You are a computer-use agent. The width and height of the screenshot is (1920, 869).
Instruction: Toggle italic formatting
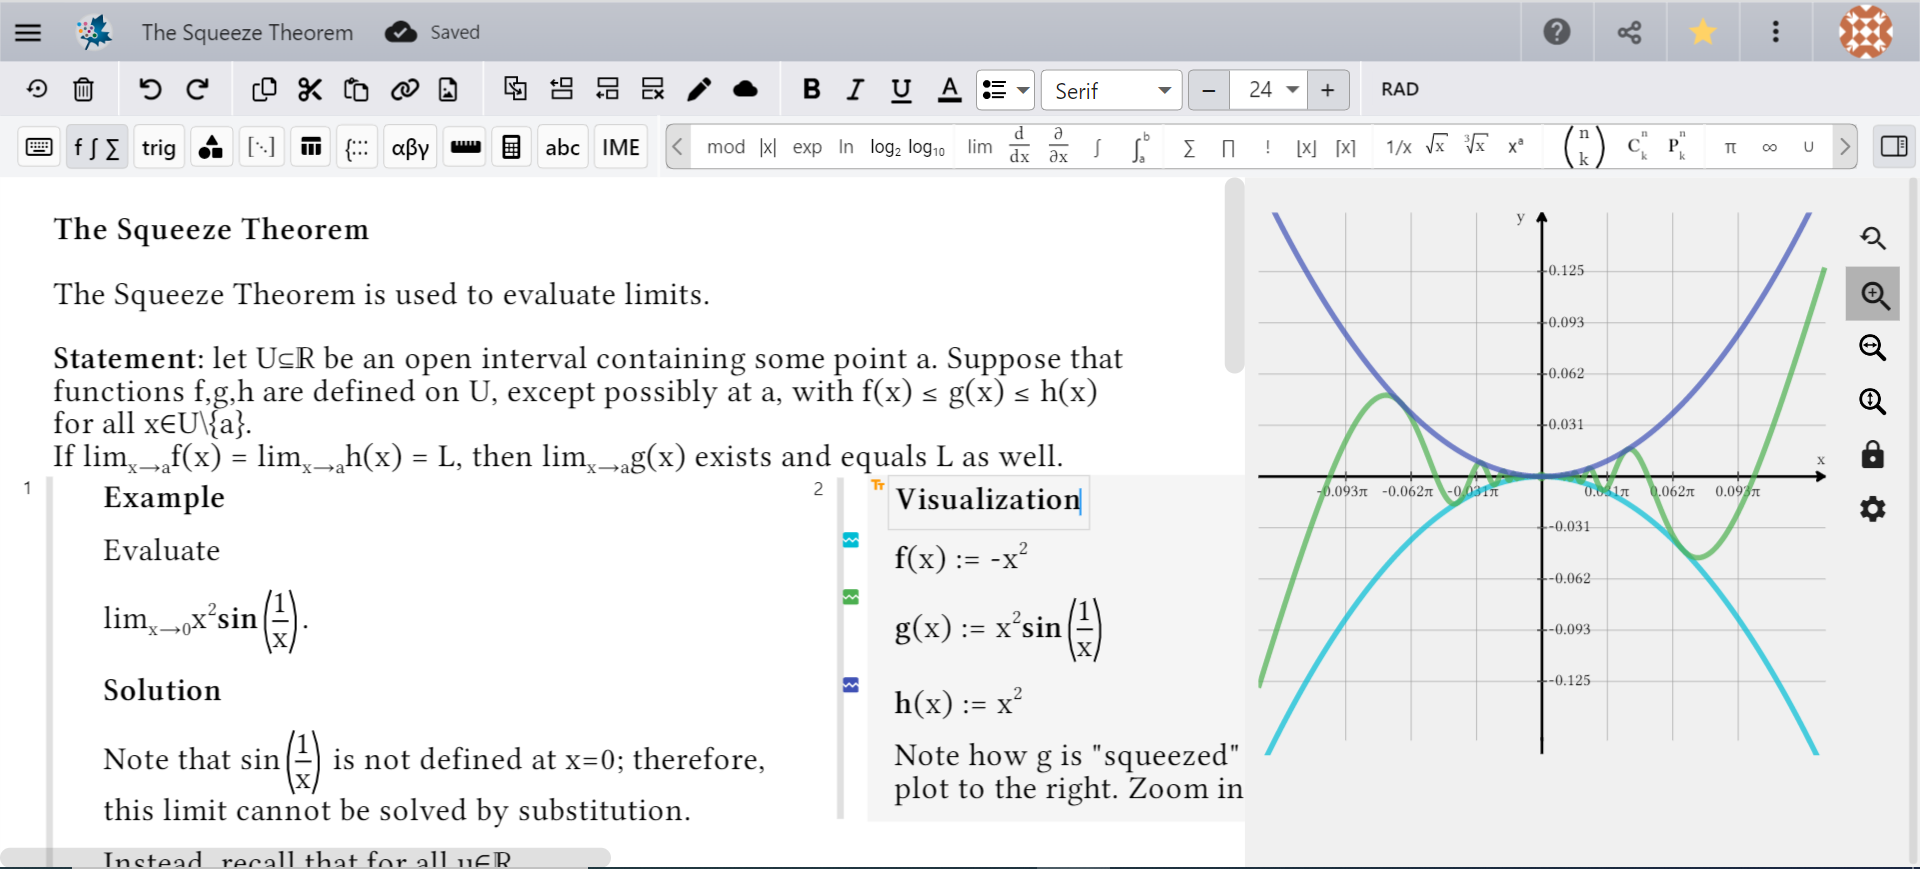[x=855, y=90]
